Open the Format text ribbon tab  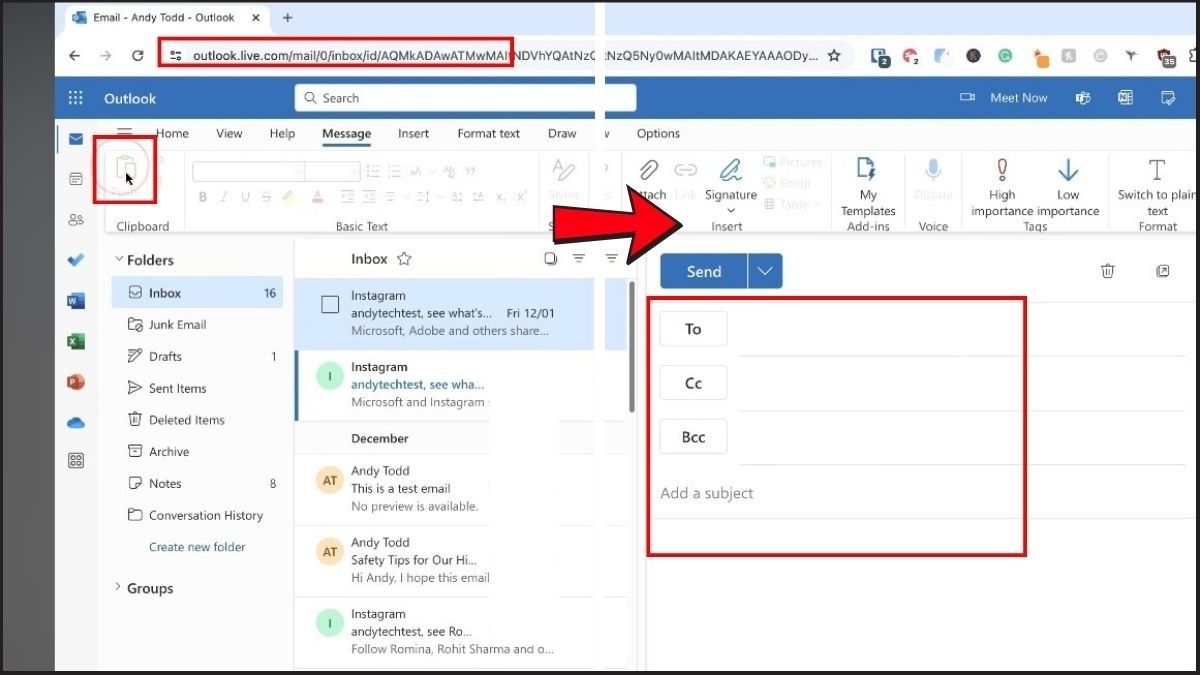coord(489,133)
